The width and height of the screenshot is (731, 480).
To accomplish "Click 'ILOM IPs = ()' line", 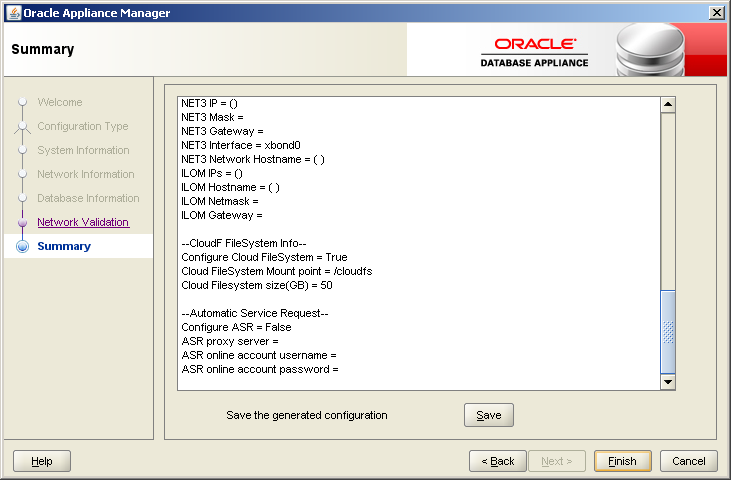I will [212, 173].
